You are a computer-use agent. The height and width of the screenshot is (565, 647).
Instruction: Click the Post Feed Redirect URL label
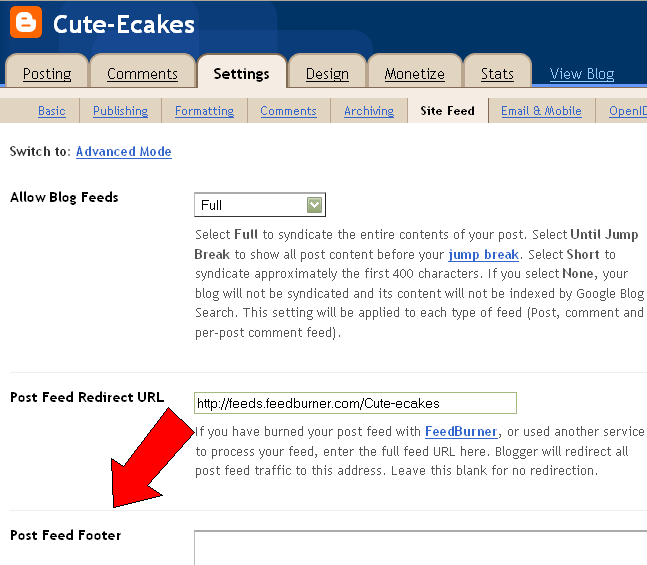(87, 397)
